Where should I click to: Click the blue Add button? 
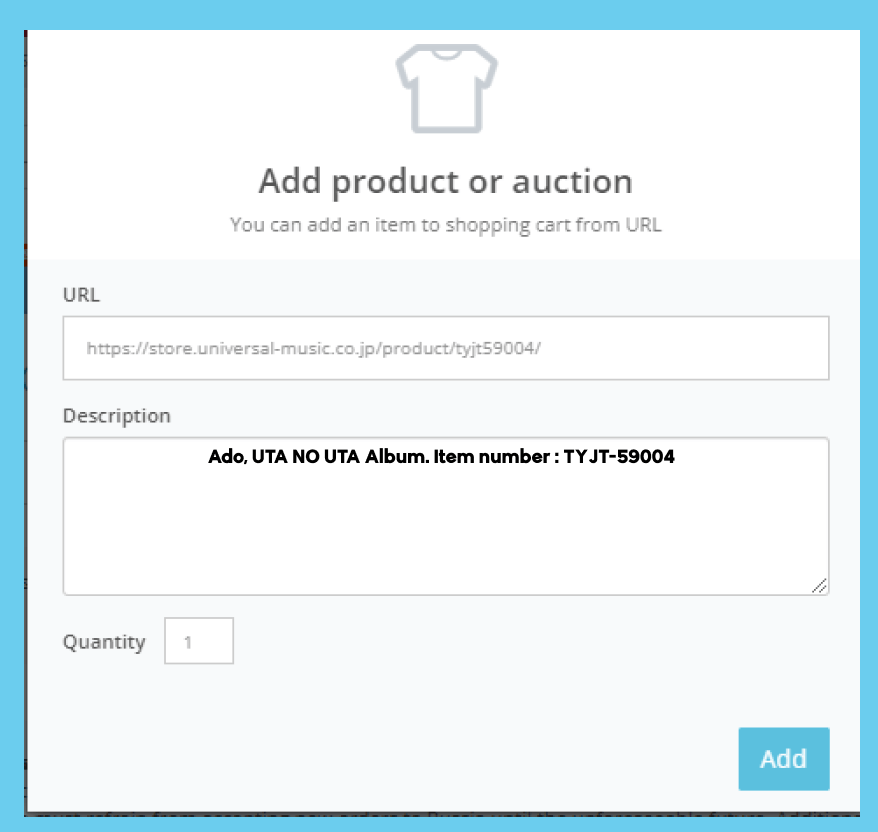784,759
